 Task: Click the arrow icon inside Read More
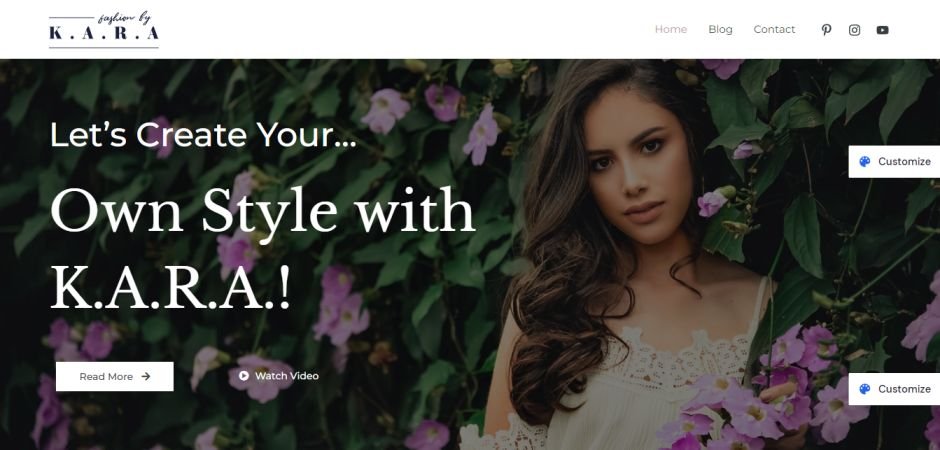click(x=146, y=376)
